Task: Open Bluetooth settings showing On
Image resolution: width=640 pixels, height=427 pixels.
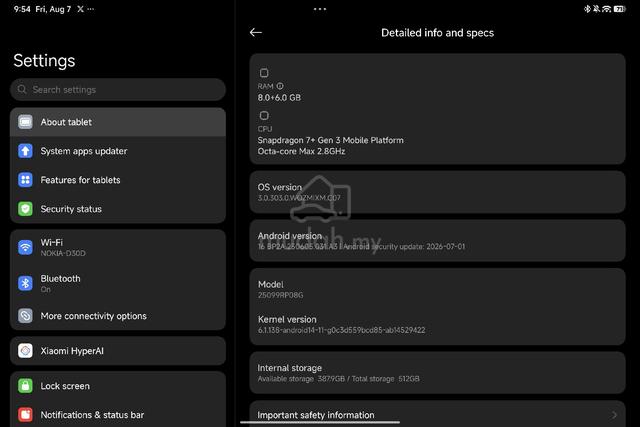Action: coord(118,283)
